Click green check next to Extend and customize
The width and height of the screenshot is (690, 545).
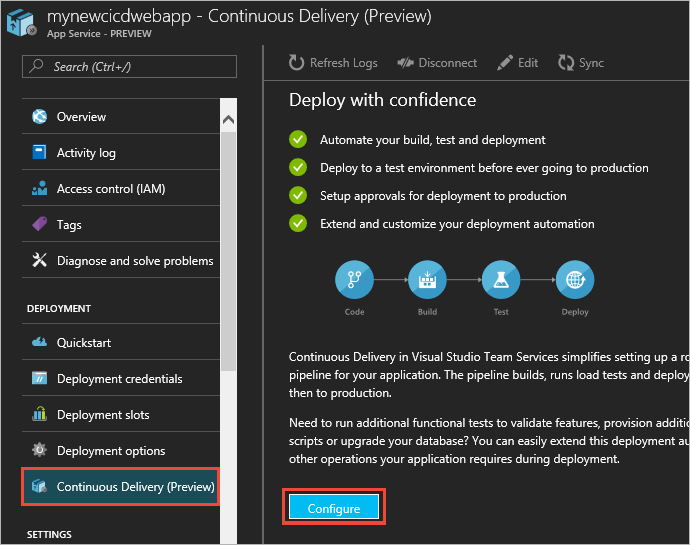(298, 224)
